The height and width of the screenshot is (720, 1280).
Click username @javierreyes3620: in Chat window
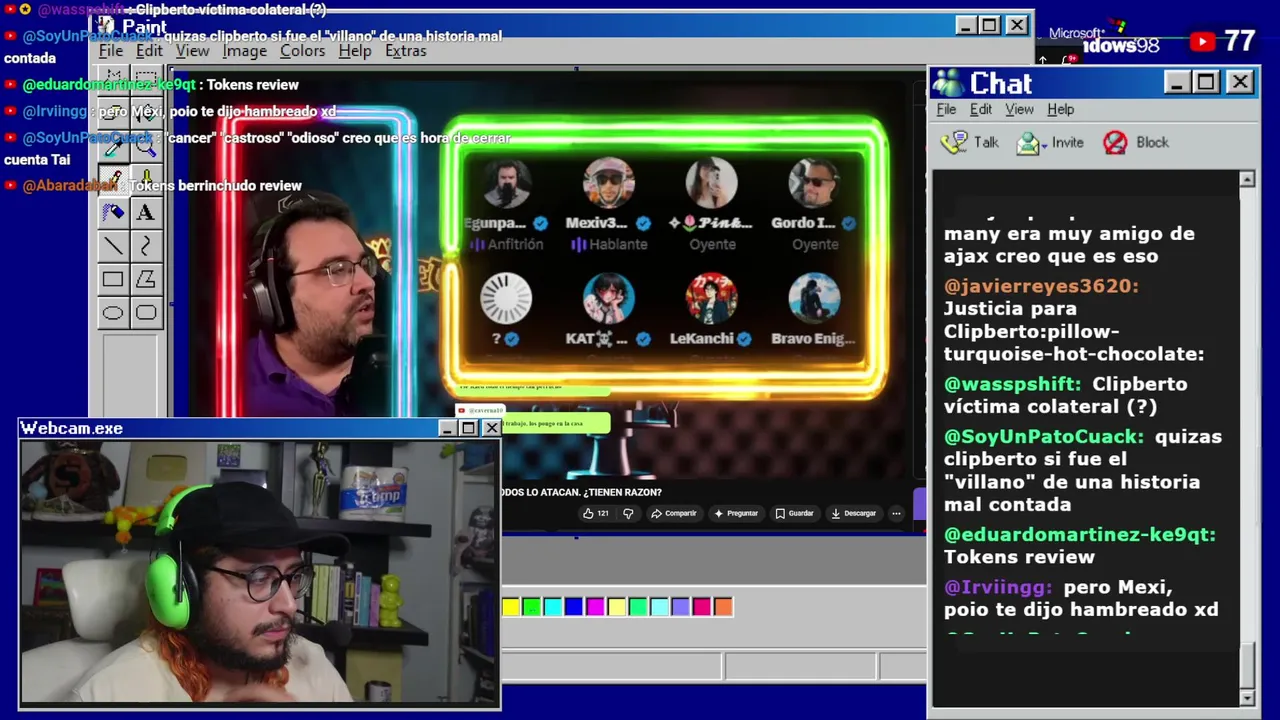[1041, 286]
